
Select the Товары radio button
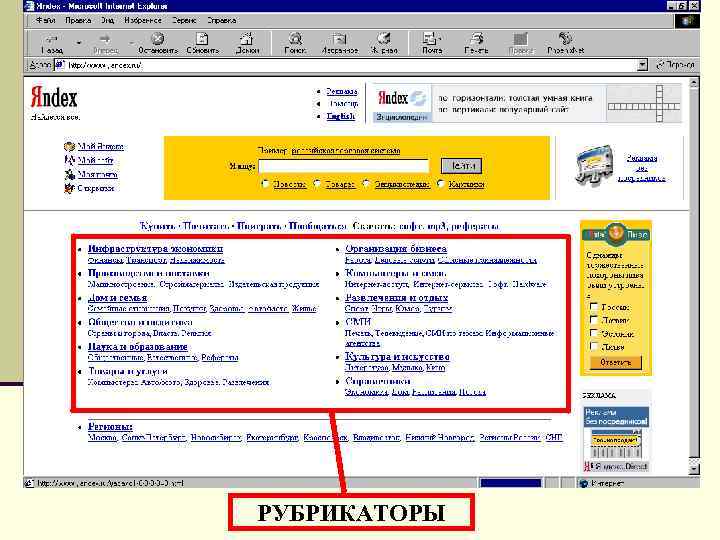317,184
